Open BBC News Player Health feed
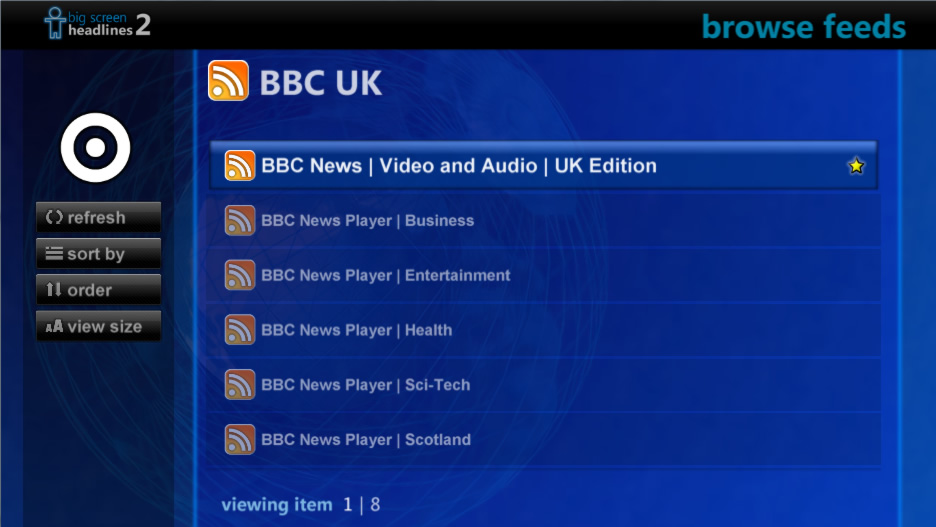Screen dimensions: 936x527 [x=544, y=330]
